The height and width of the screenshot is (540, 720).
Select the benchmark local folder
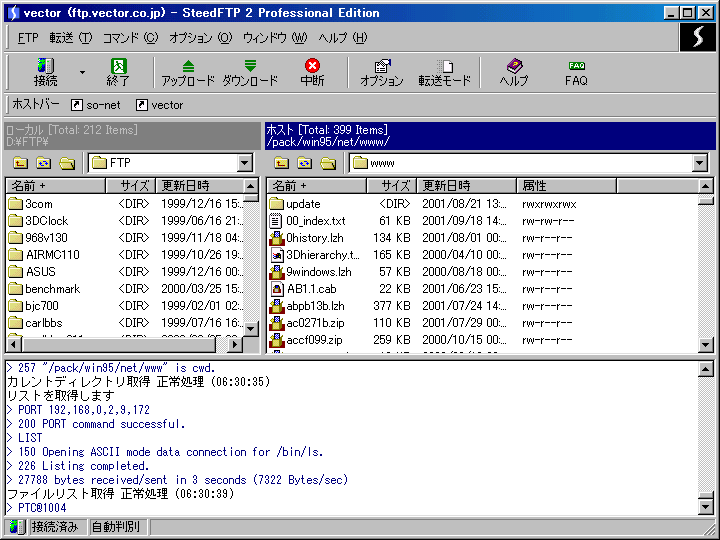44,289
